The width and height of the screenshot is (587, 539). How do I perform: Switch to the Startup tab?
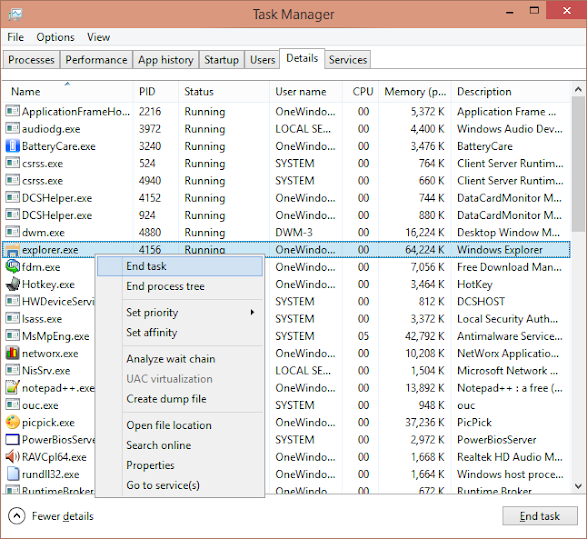tap(221, 60)
